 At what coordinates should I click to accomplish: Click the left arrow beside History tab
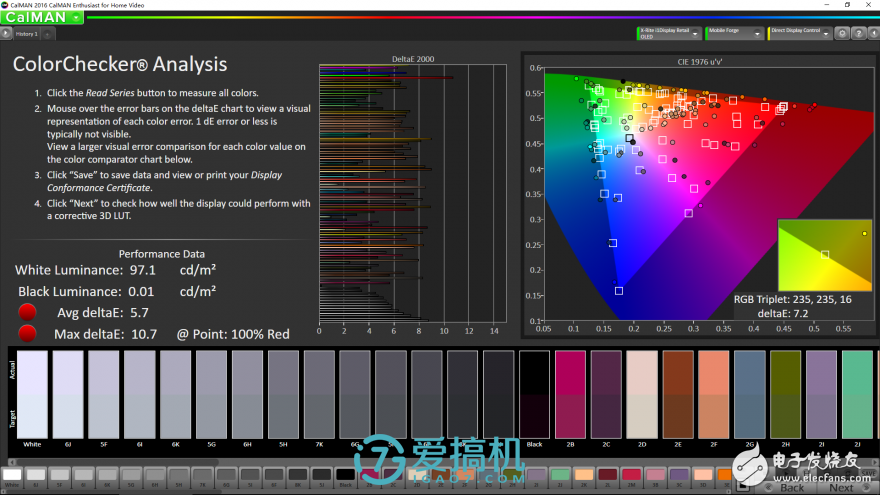pos(6,34)
